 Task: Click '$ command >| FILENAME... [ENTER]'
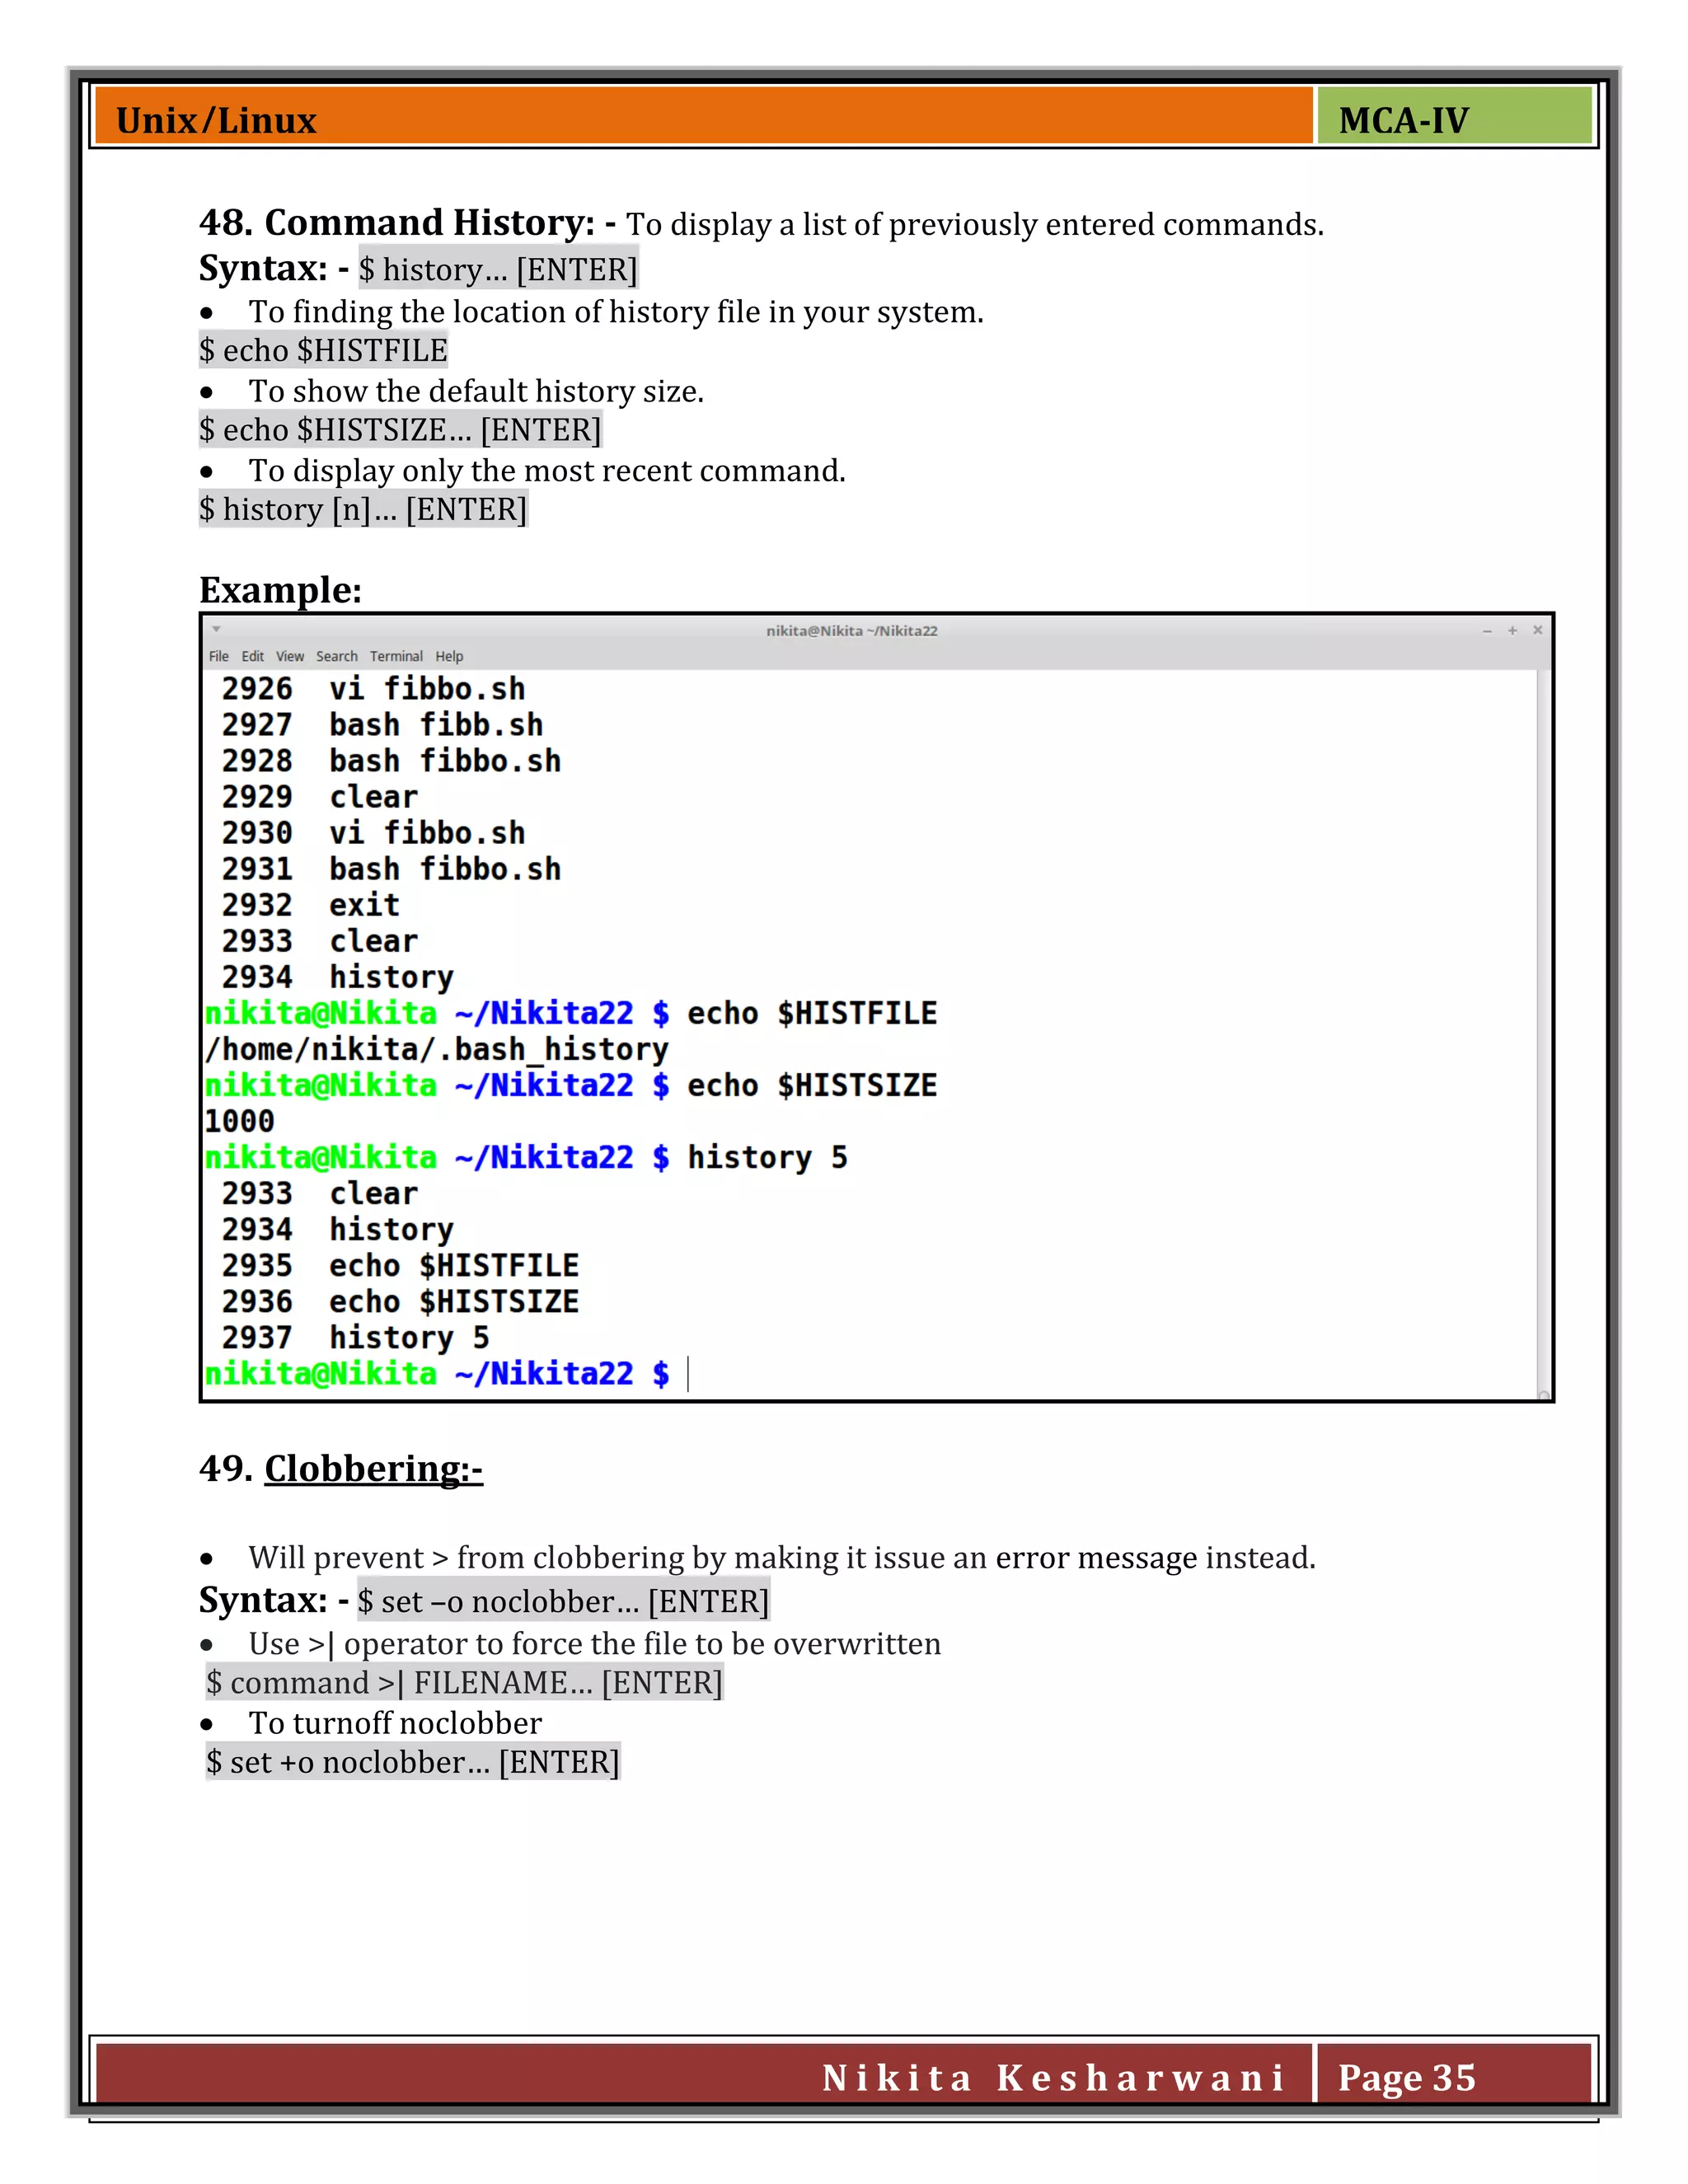[x=464, y=1682]
